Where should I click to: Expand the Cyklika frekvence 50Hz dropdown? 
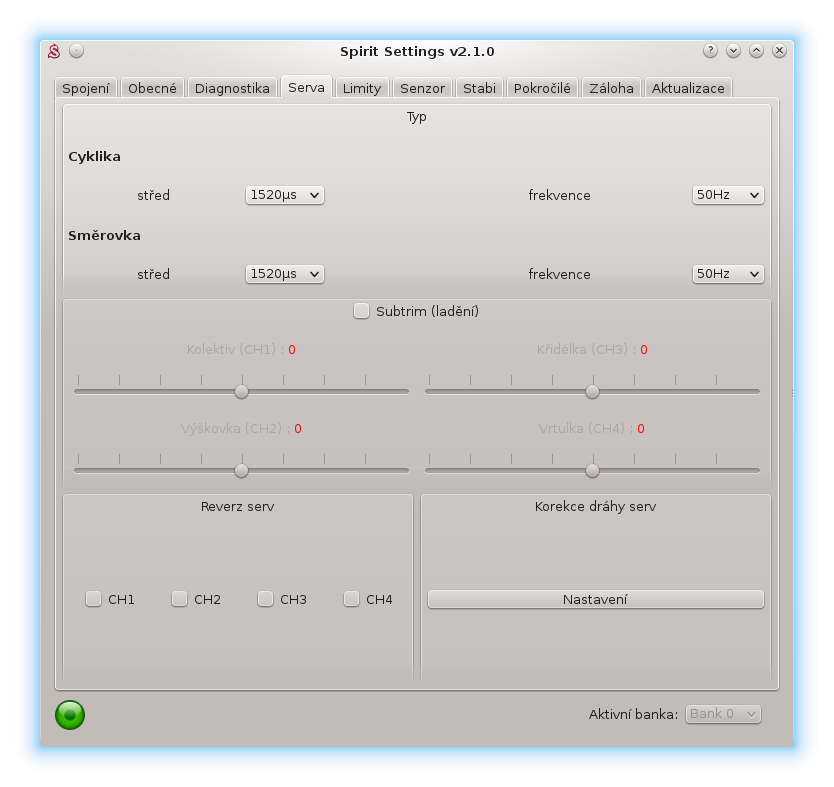[728, 195]
